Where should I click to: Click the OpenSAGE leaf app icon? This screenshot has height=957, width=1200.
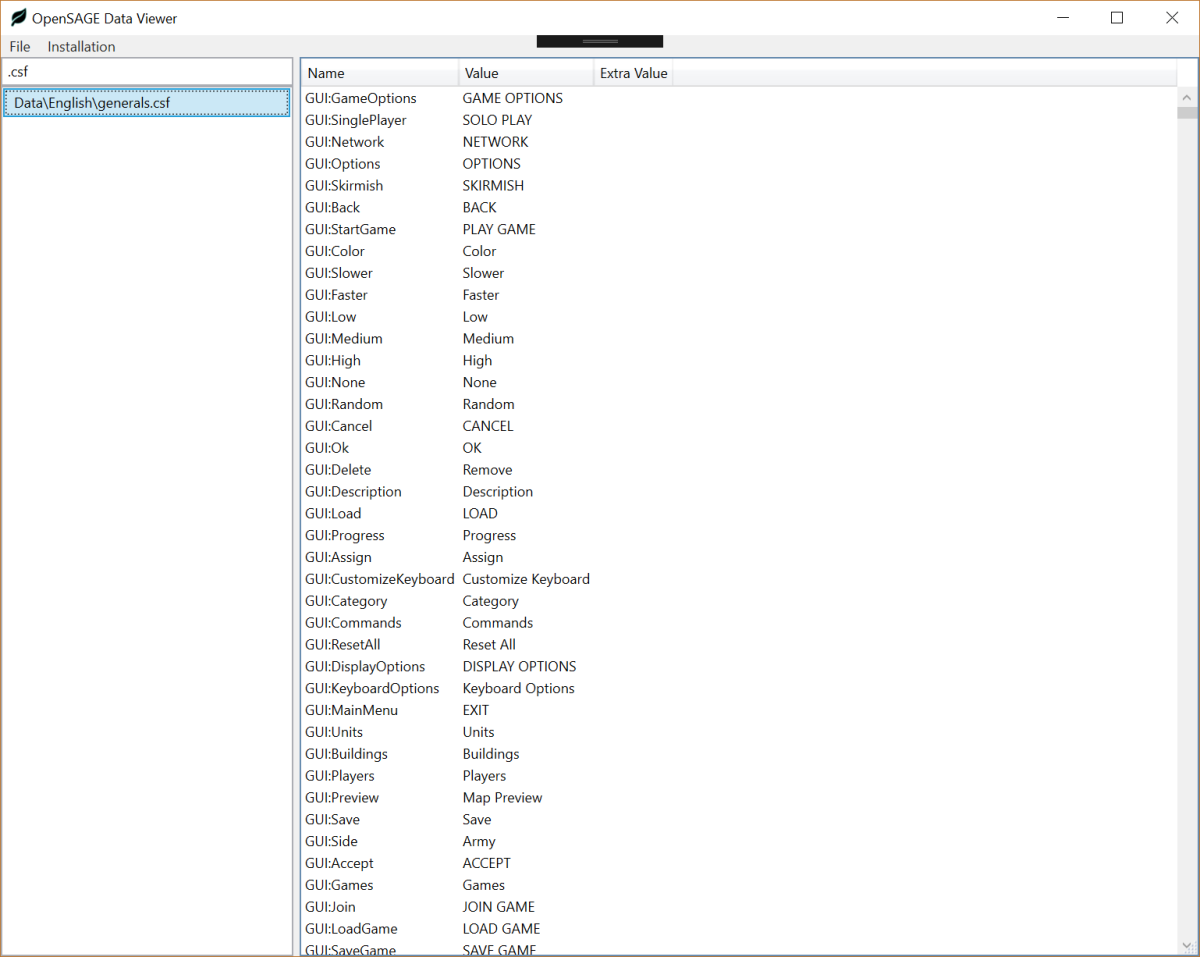(18, 18)
